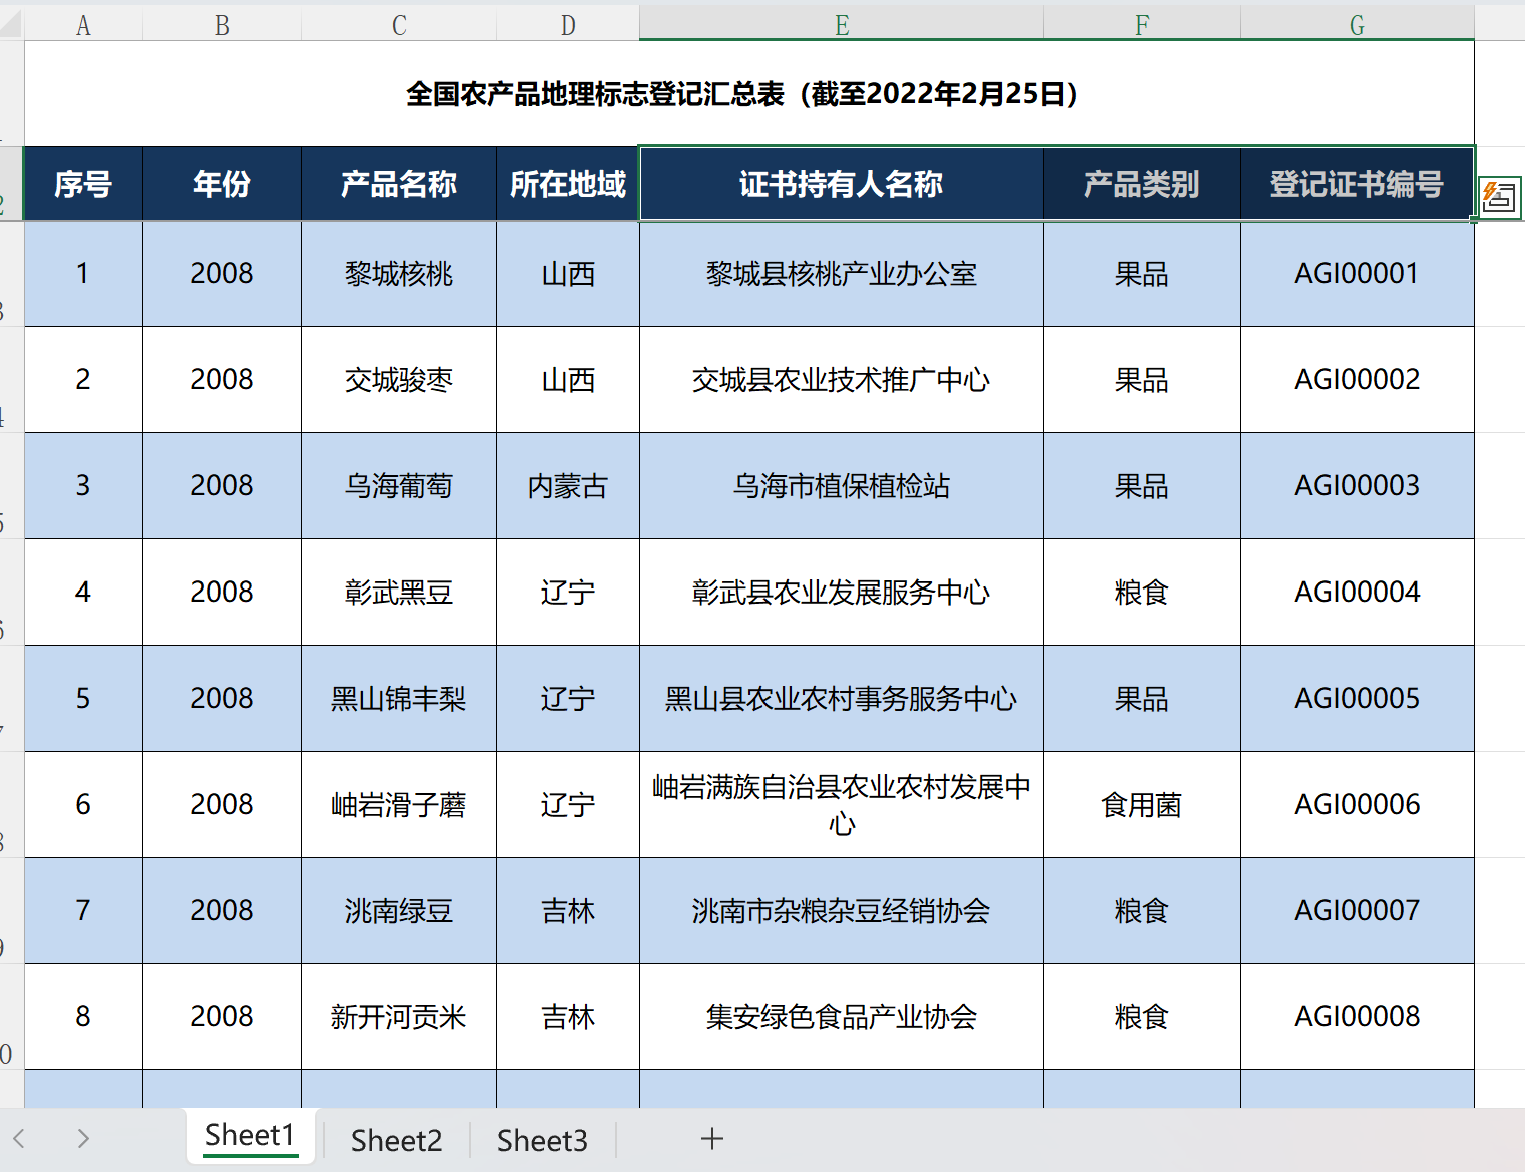Select the 产品类别 header cell
This screenshot has height=1174, width=1526.
click(x=1142, y=184)
